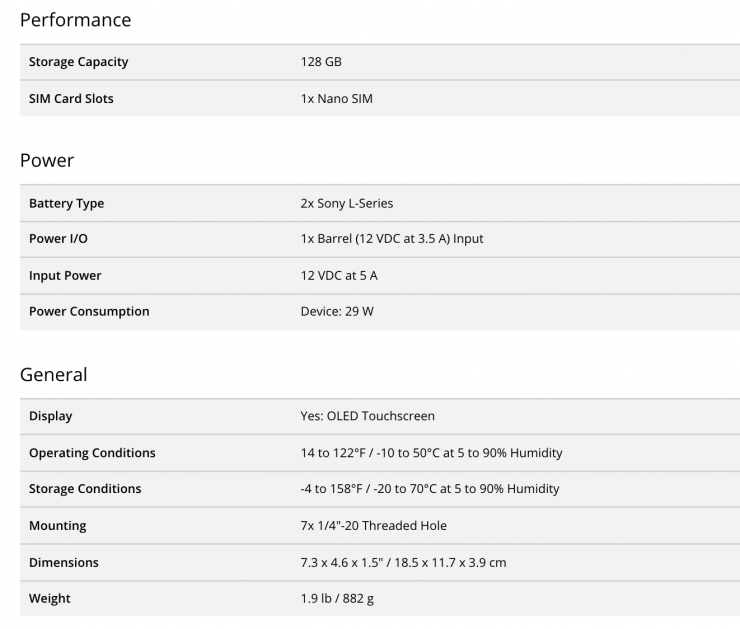This screenshot has width=740, height=629.
Task: Click the Device: 29 W value
Action: point(337,311)
